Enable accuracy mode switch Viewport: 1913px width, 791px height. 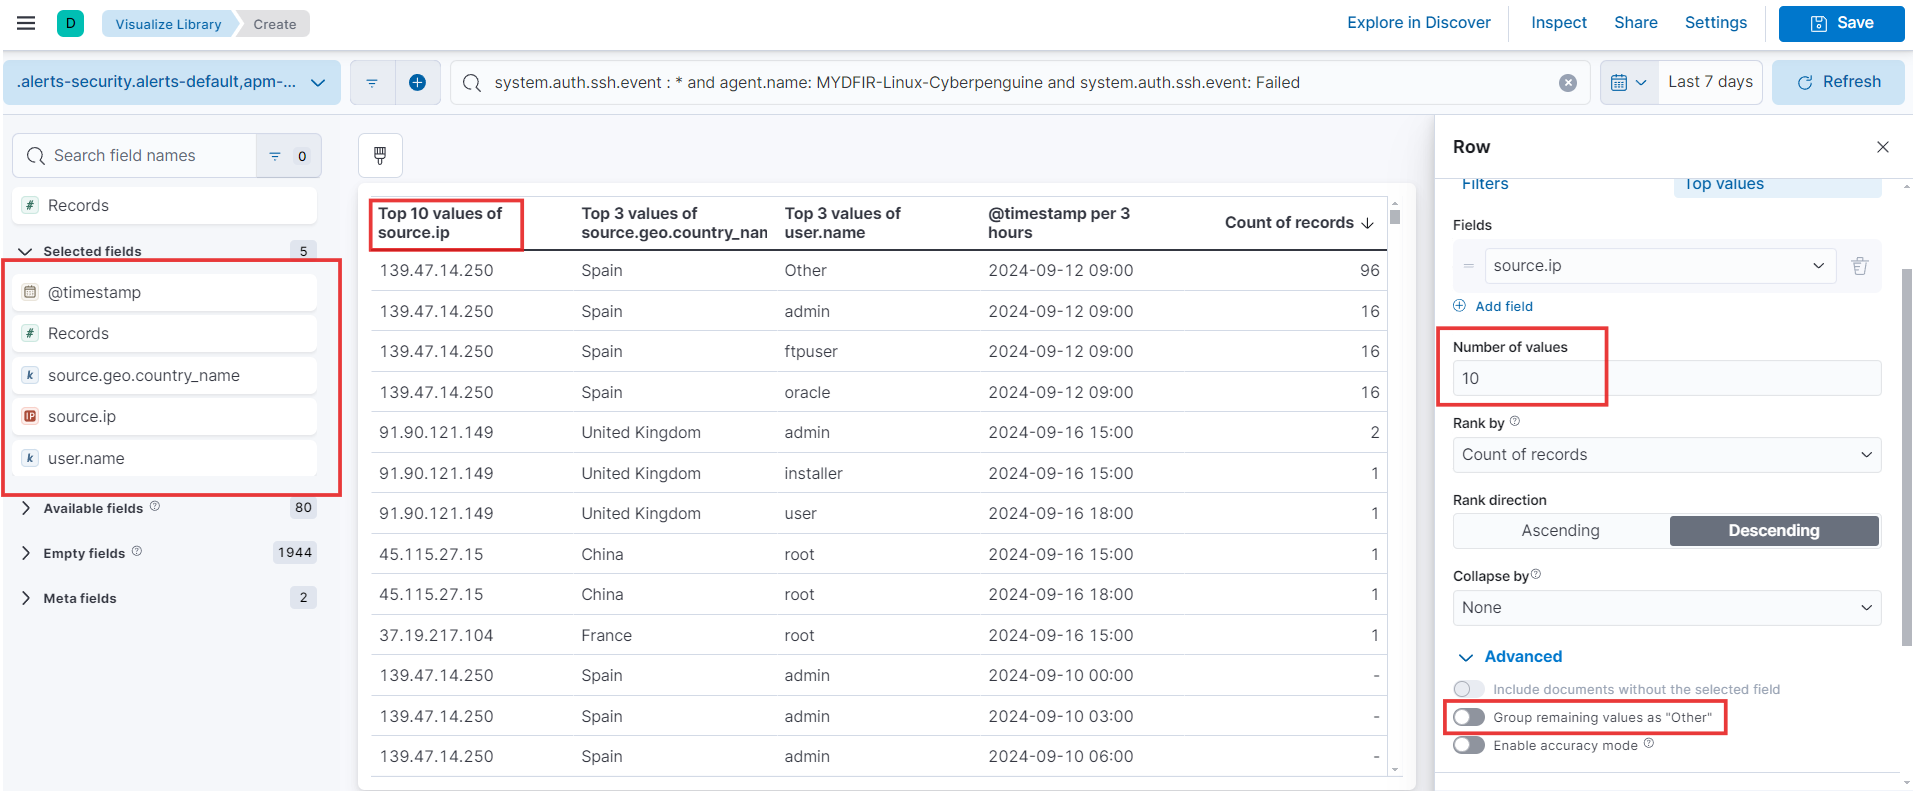tap(1469, 745)
